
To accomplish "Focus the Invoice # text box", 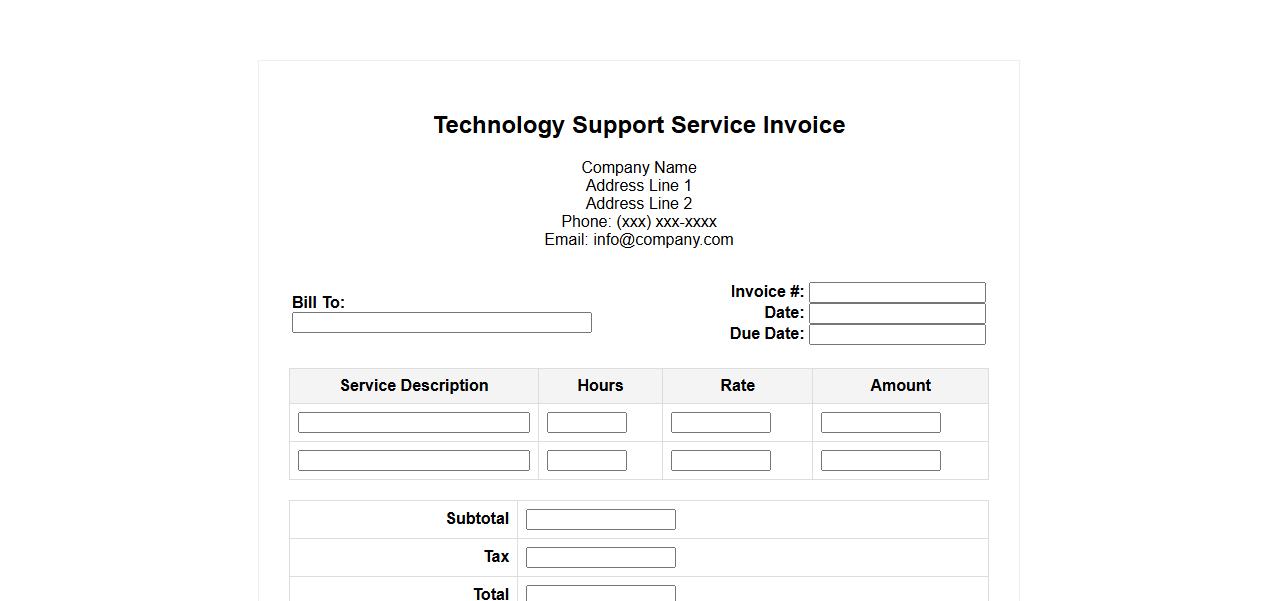I will tap(897, 292).
